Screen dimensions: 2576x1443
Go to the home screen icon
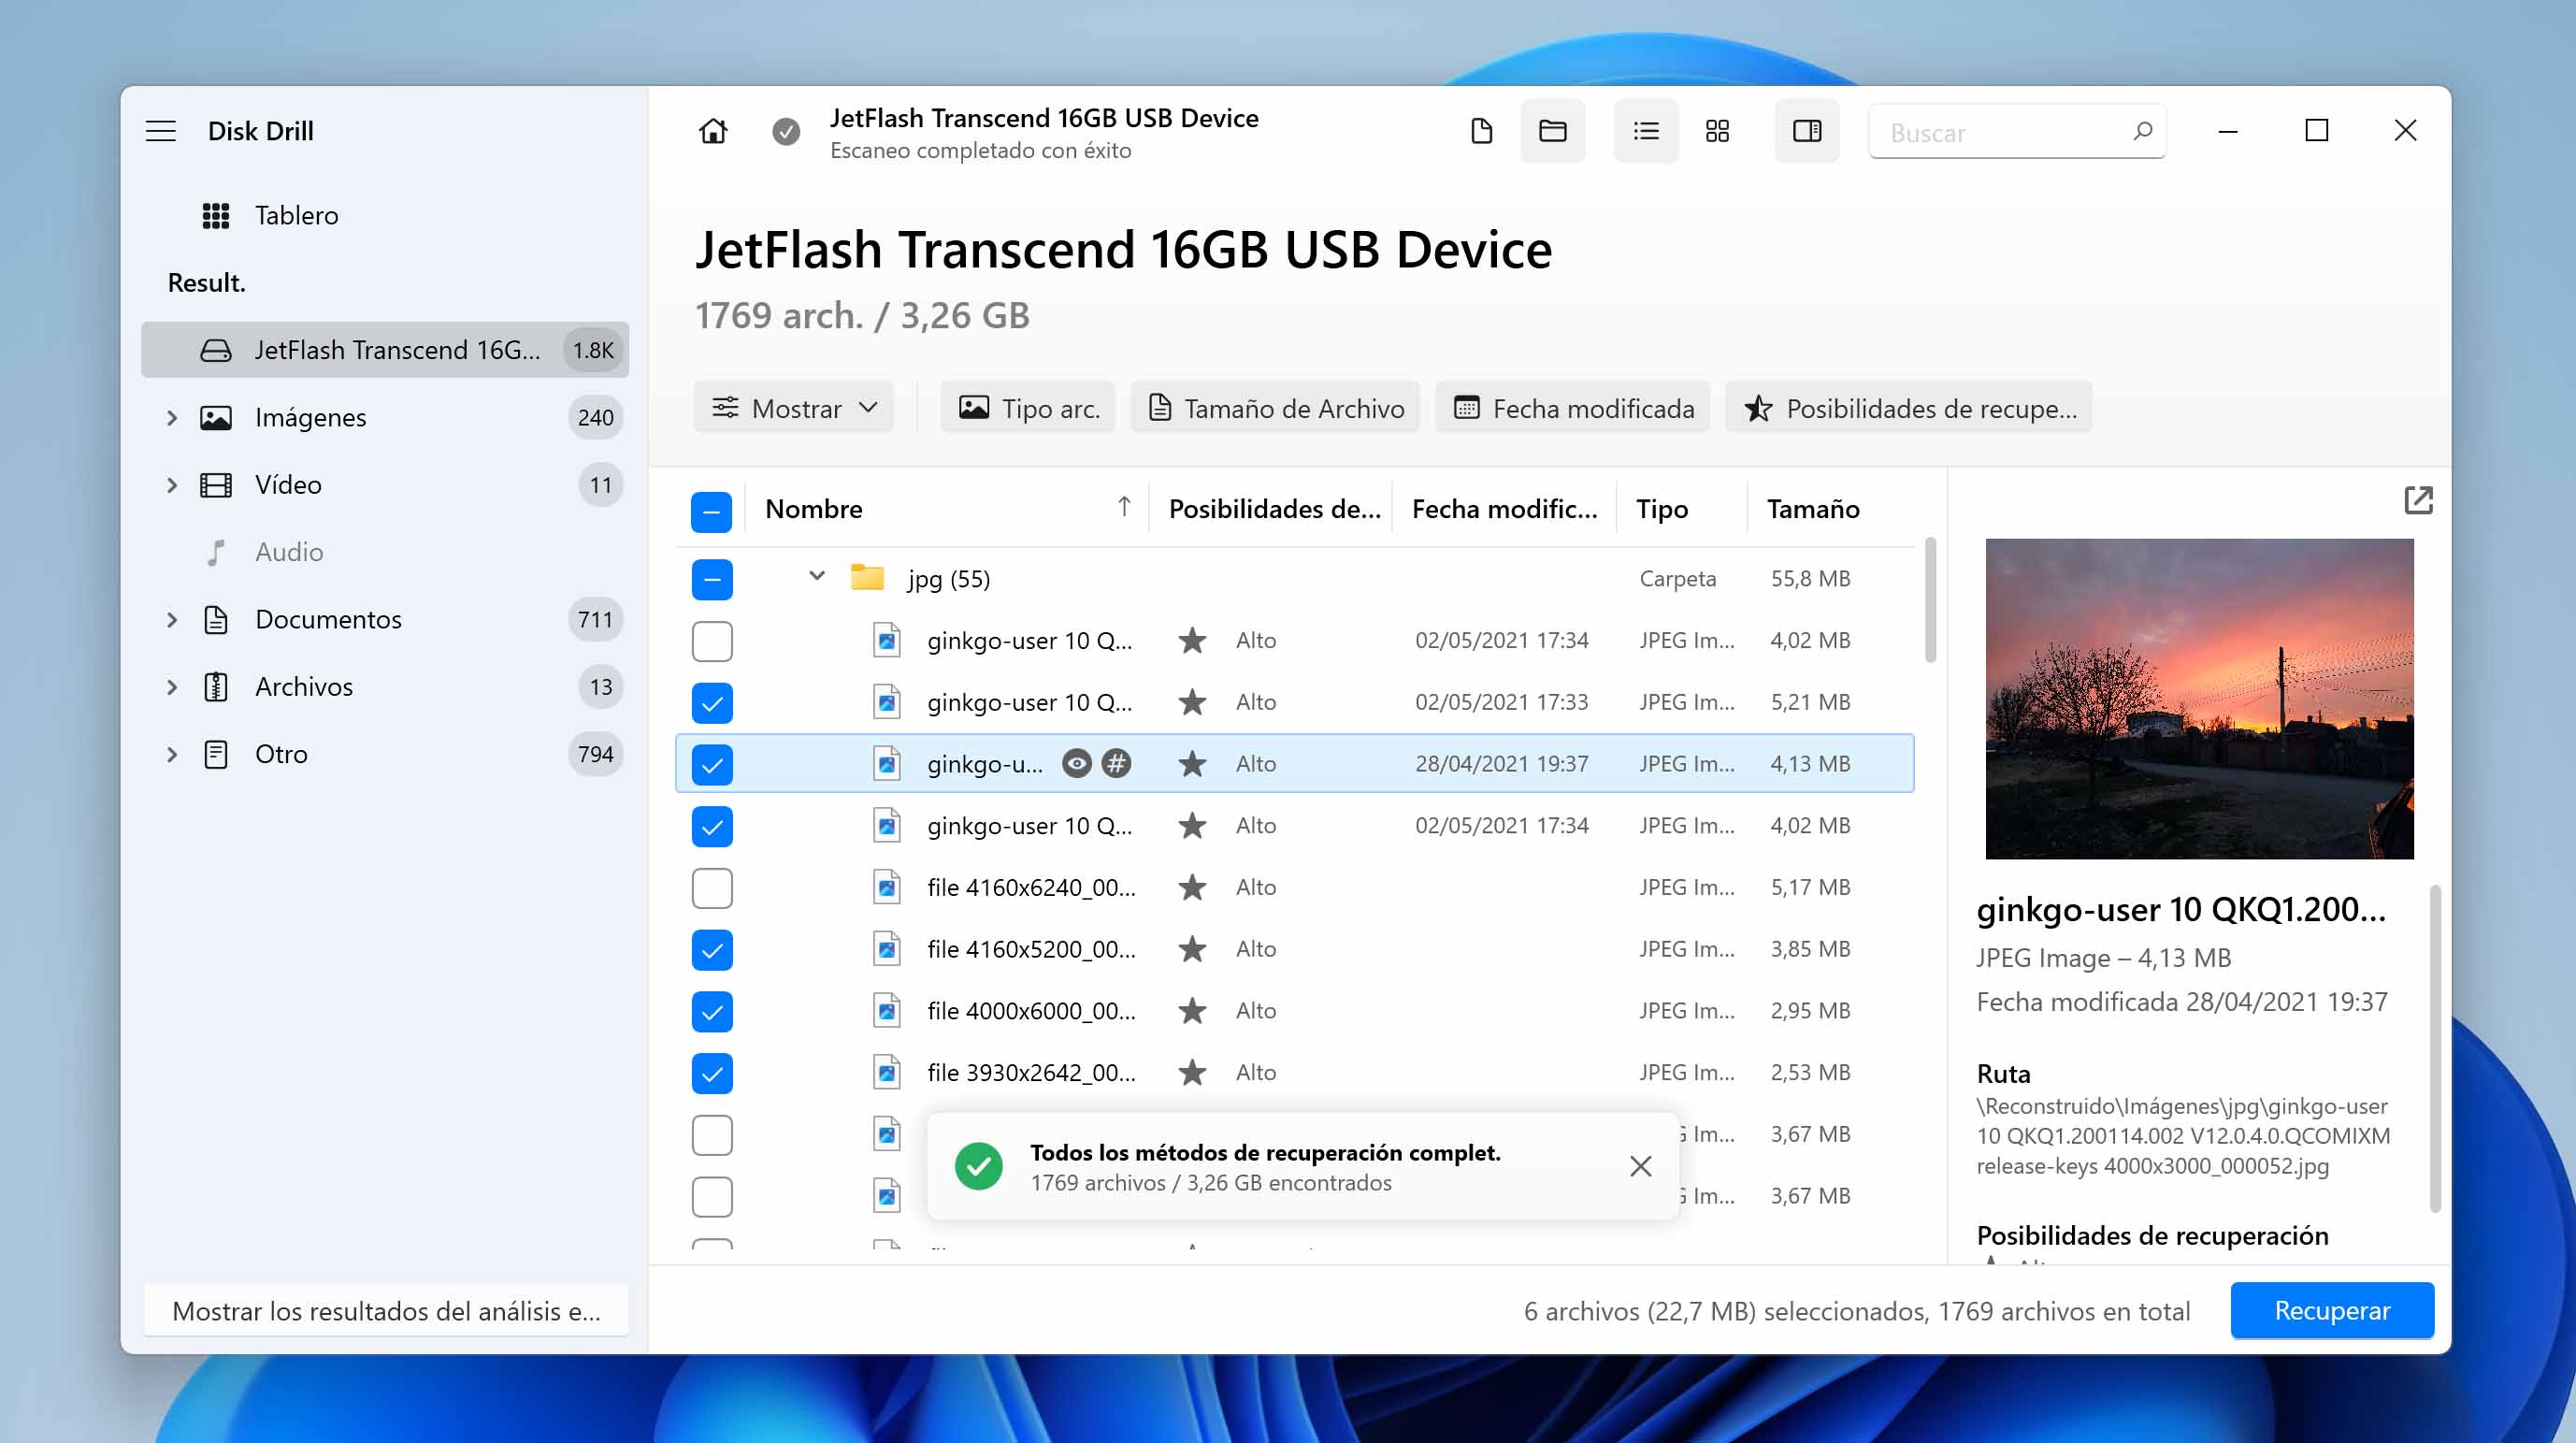pyautogui.click(x=713, y=131)
